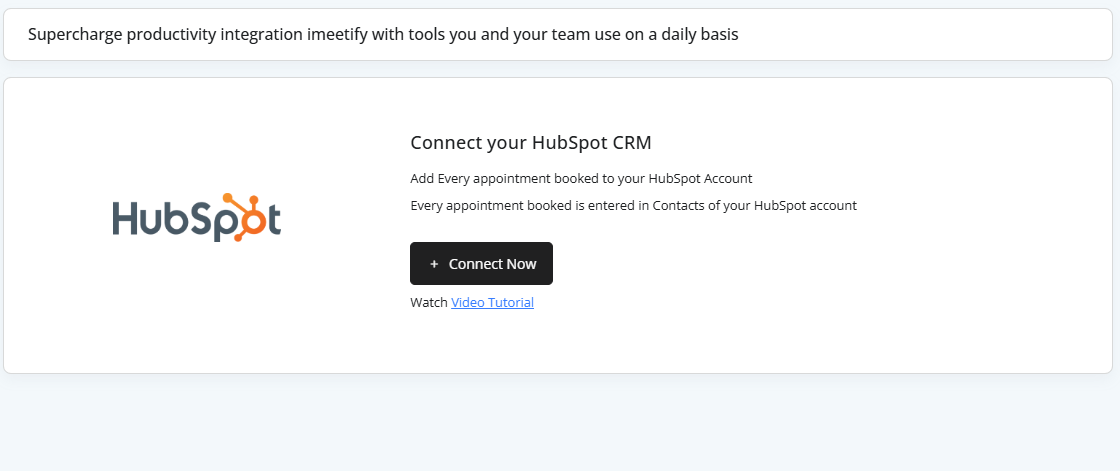
Task: Click "HubSpot Account" in the first description line
Action: pyautogui.click(x=700, y=179)
